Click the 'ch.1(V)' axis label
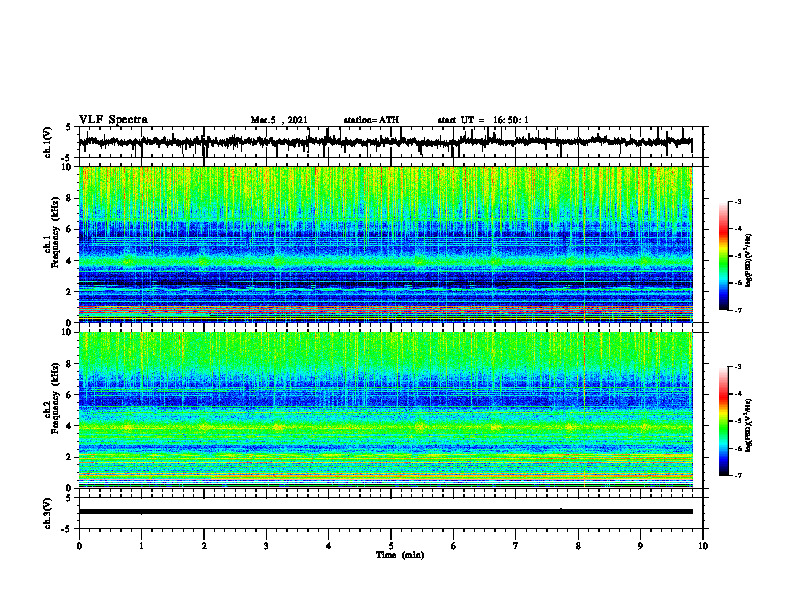This screenshot has width=792, height=612. [47, 142]
